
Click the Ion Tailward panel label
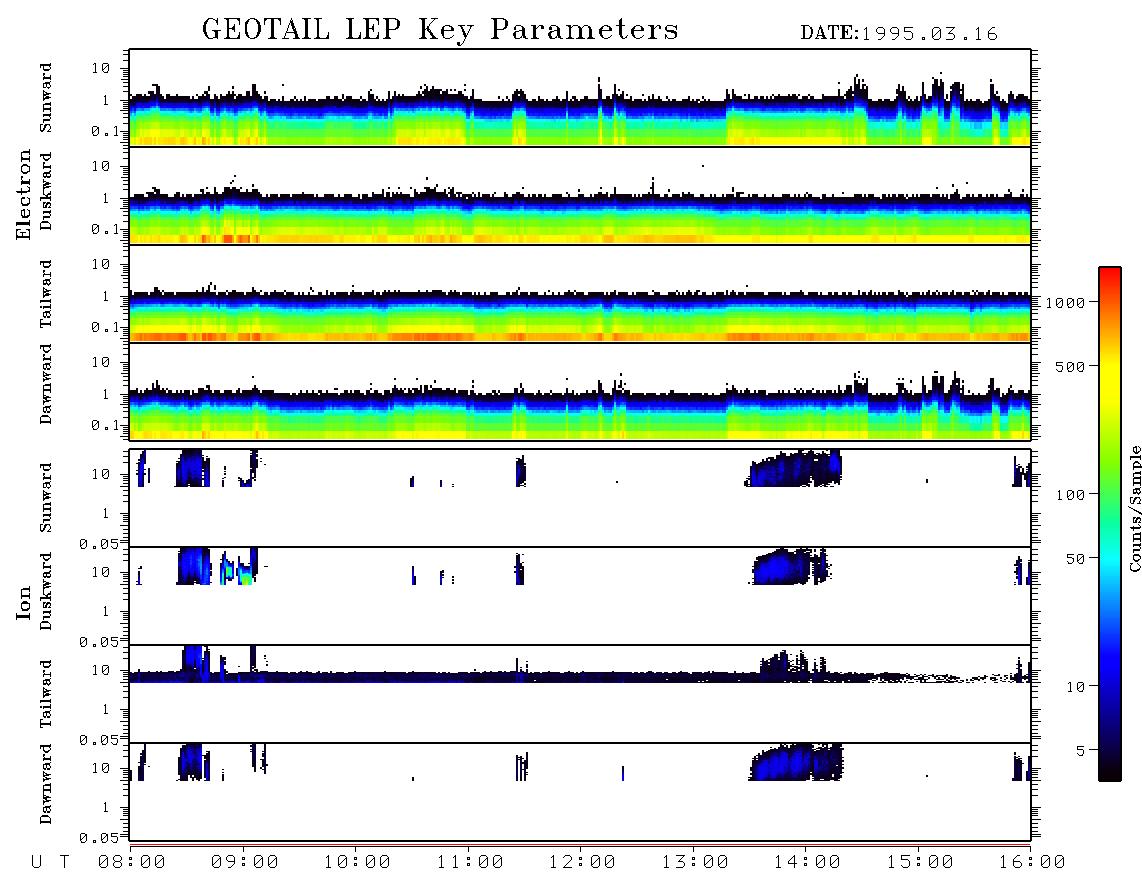[46, 694]
